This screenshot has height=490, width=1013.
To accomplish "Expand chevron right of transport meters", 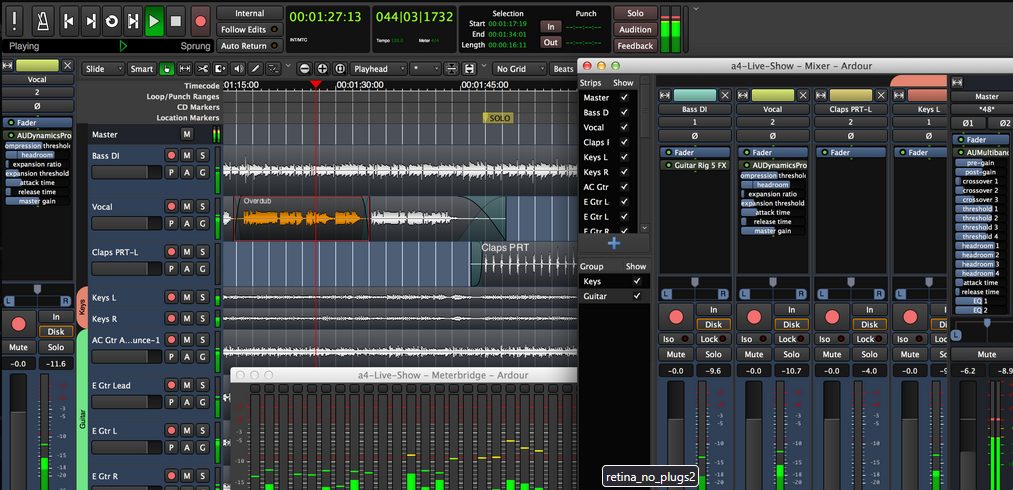I will (x=695, y=9).
